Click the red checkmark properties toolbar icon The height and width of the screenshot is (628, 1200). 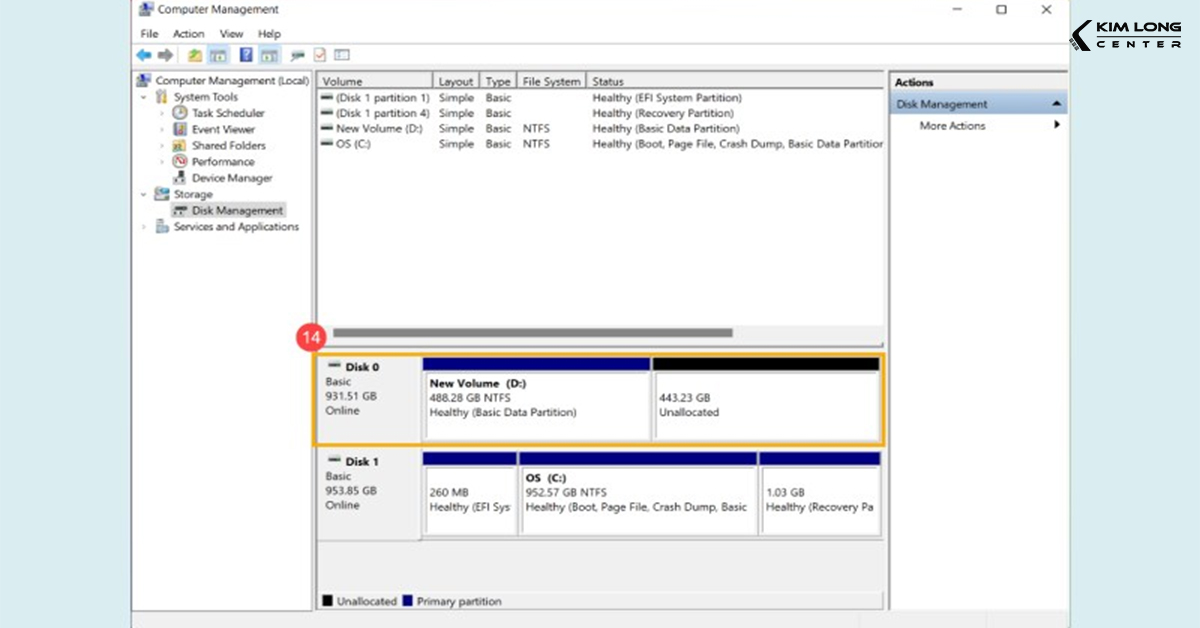coord(320,55)
